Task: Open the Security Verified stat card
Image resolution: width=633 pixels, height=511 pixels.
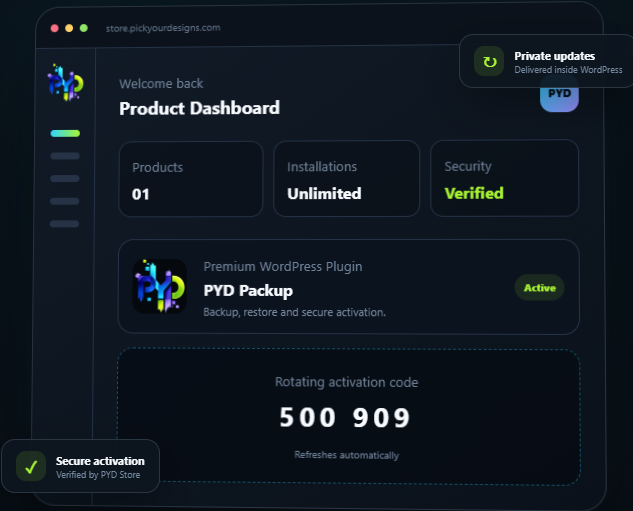Action: coord(504,178)
